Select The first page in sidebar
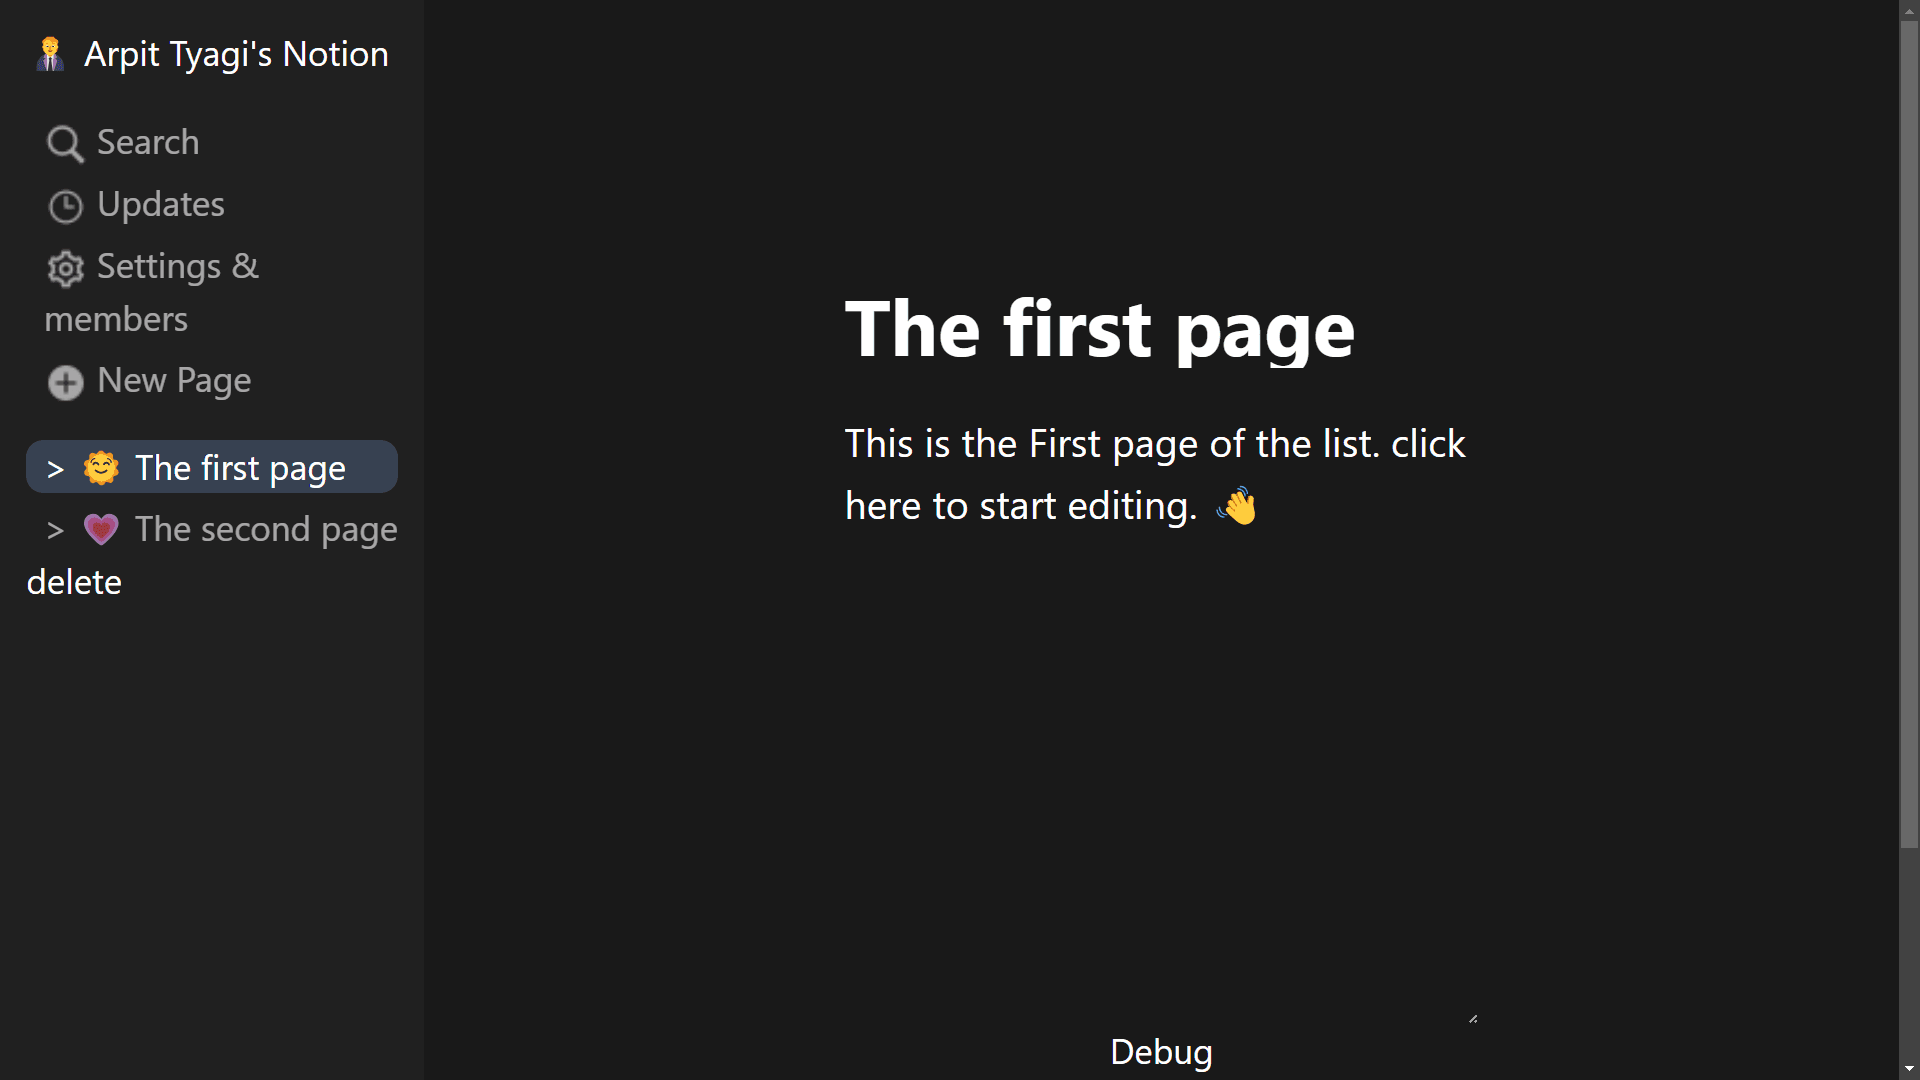Image resolution: width=1920 pixels, height=1080 pixels. 212,467
